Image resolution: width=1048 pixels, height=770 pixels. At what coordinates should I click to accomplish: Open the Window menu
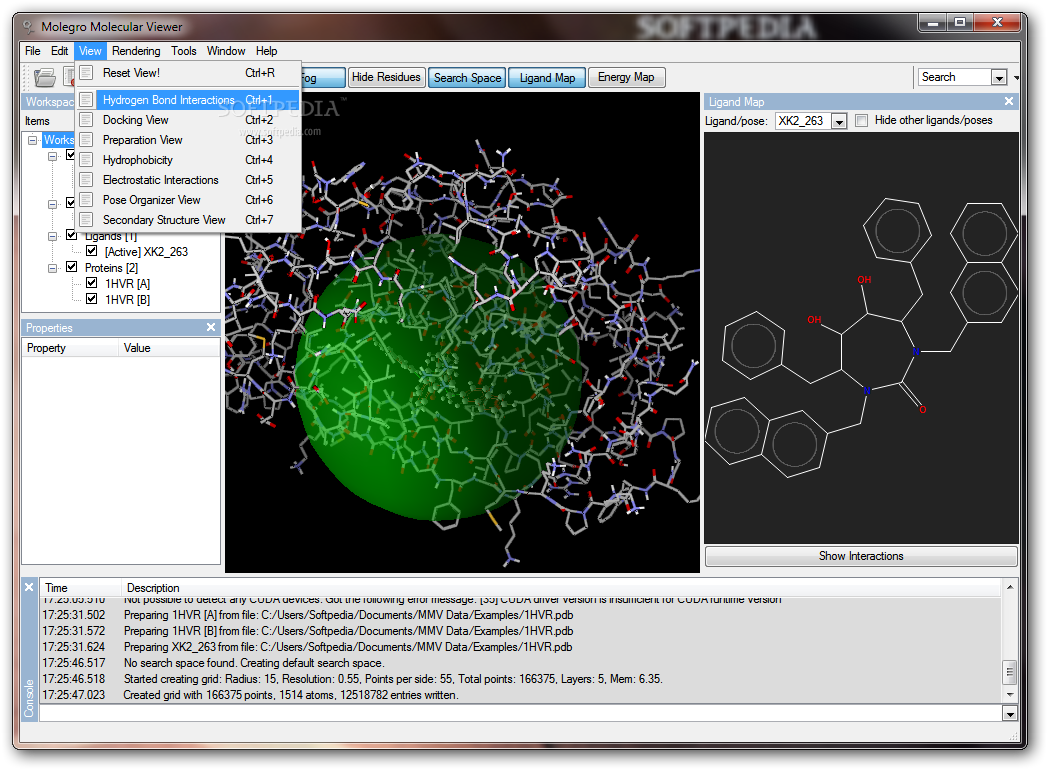[226, 51]
